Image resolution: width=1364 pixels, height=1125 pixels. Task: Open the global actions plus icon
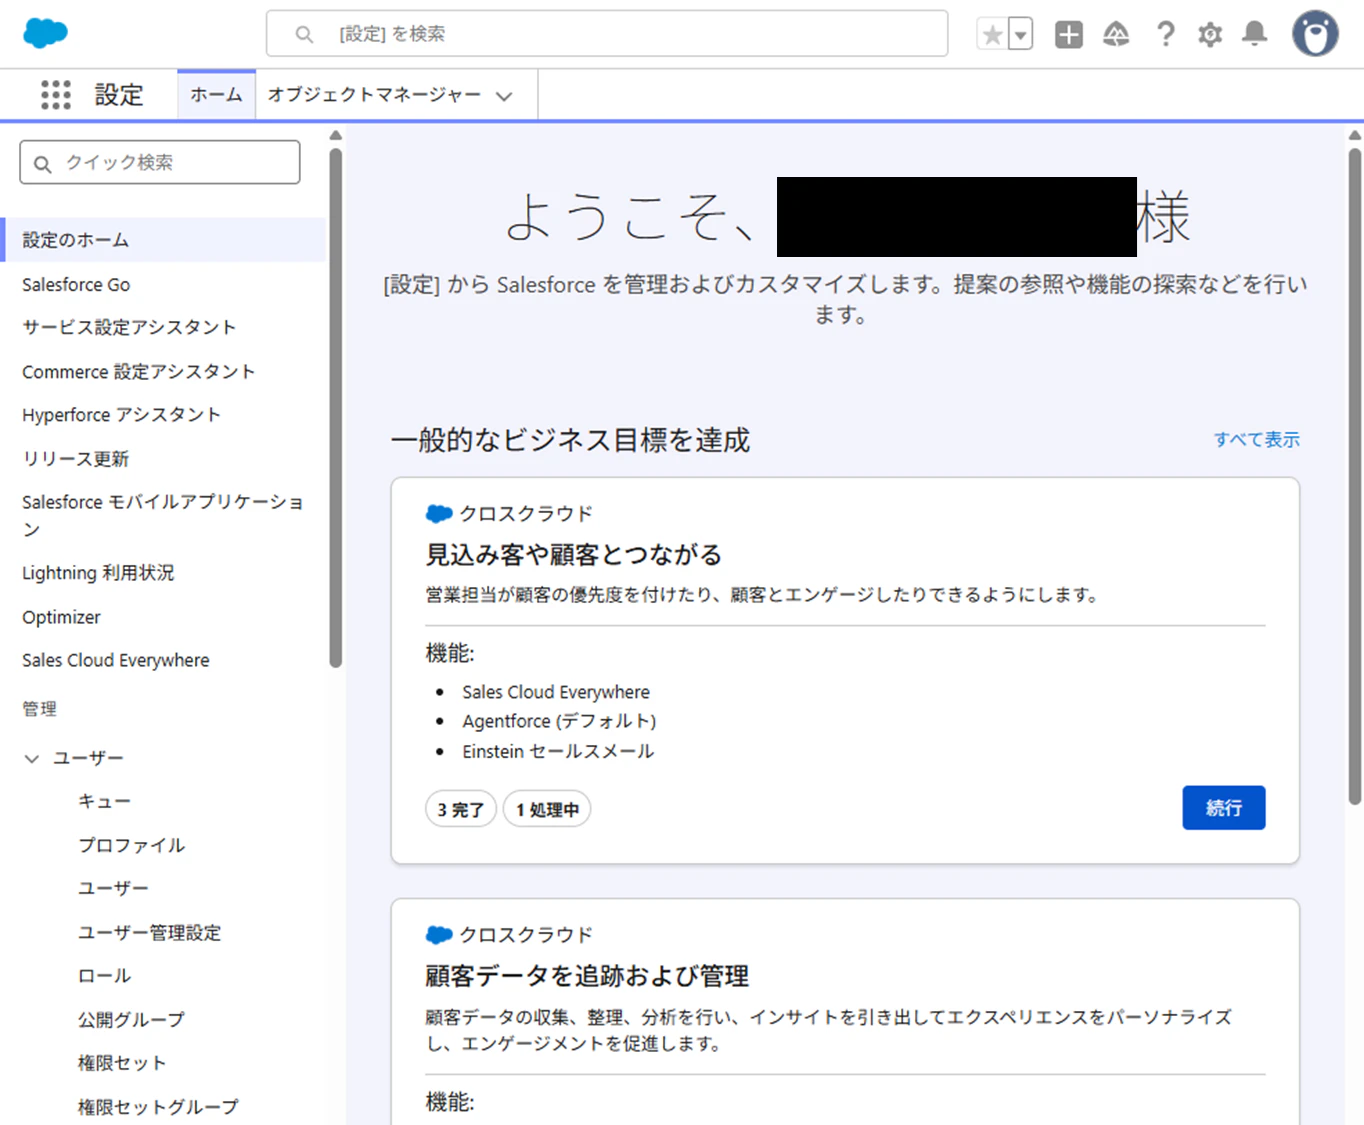[1069, 35]
